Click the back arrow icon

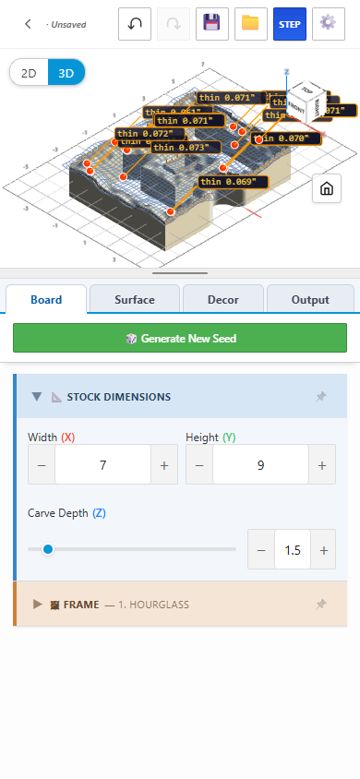click(28, 24)
